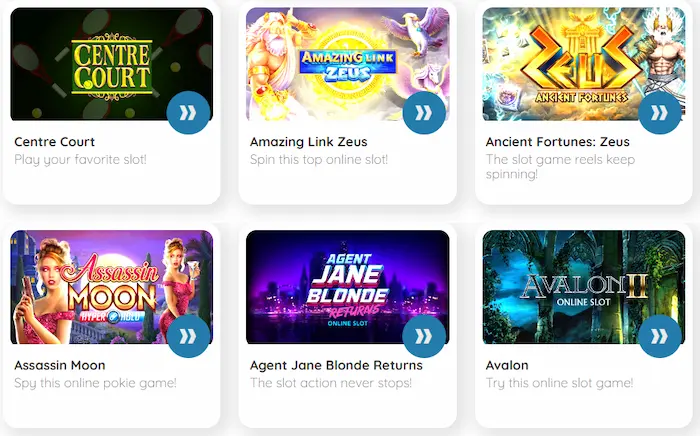Viewport: 700px width, 436px height.
Task: Click 'The slot action never stops!' description
Action: coord(331,383)
